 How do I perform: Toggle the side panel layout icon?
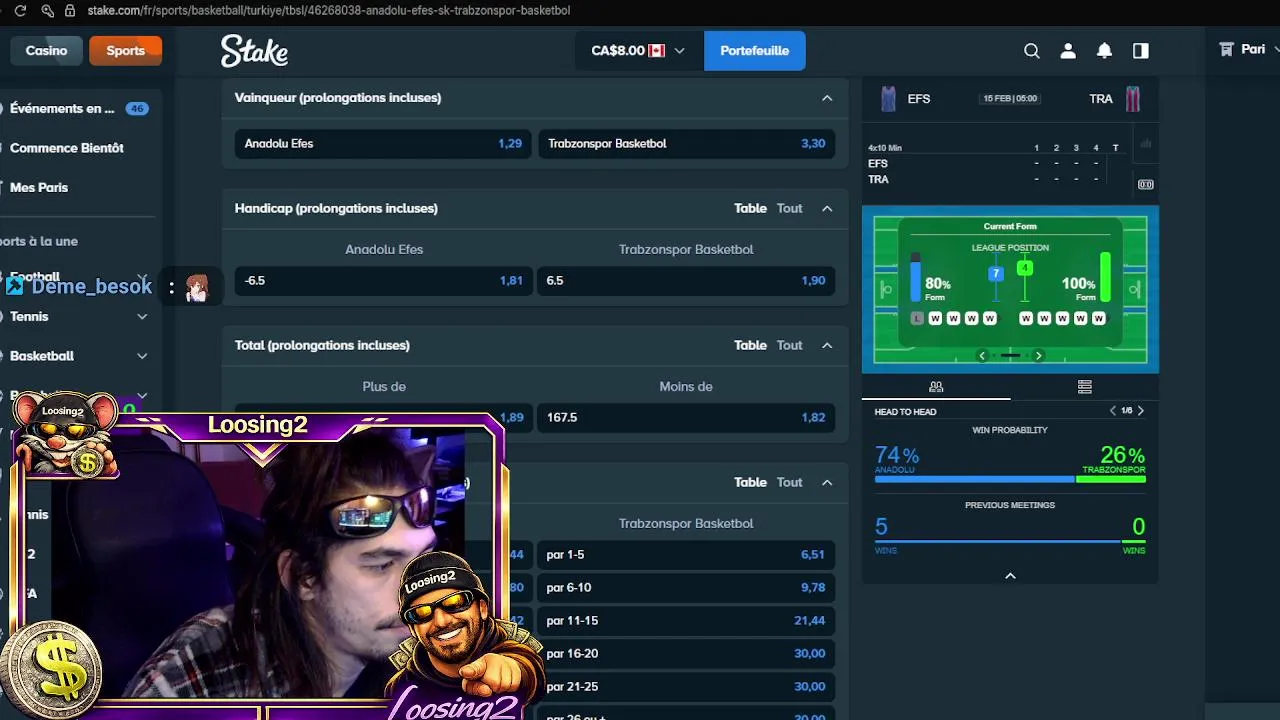click(1140, 51)
